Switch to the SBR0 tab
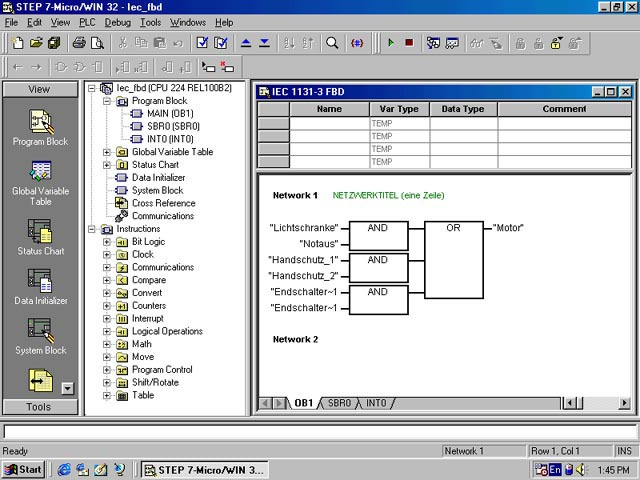 pyautogui.click(x=339, y=403)
